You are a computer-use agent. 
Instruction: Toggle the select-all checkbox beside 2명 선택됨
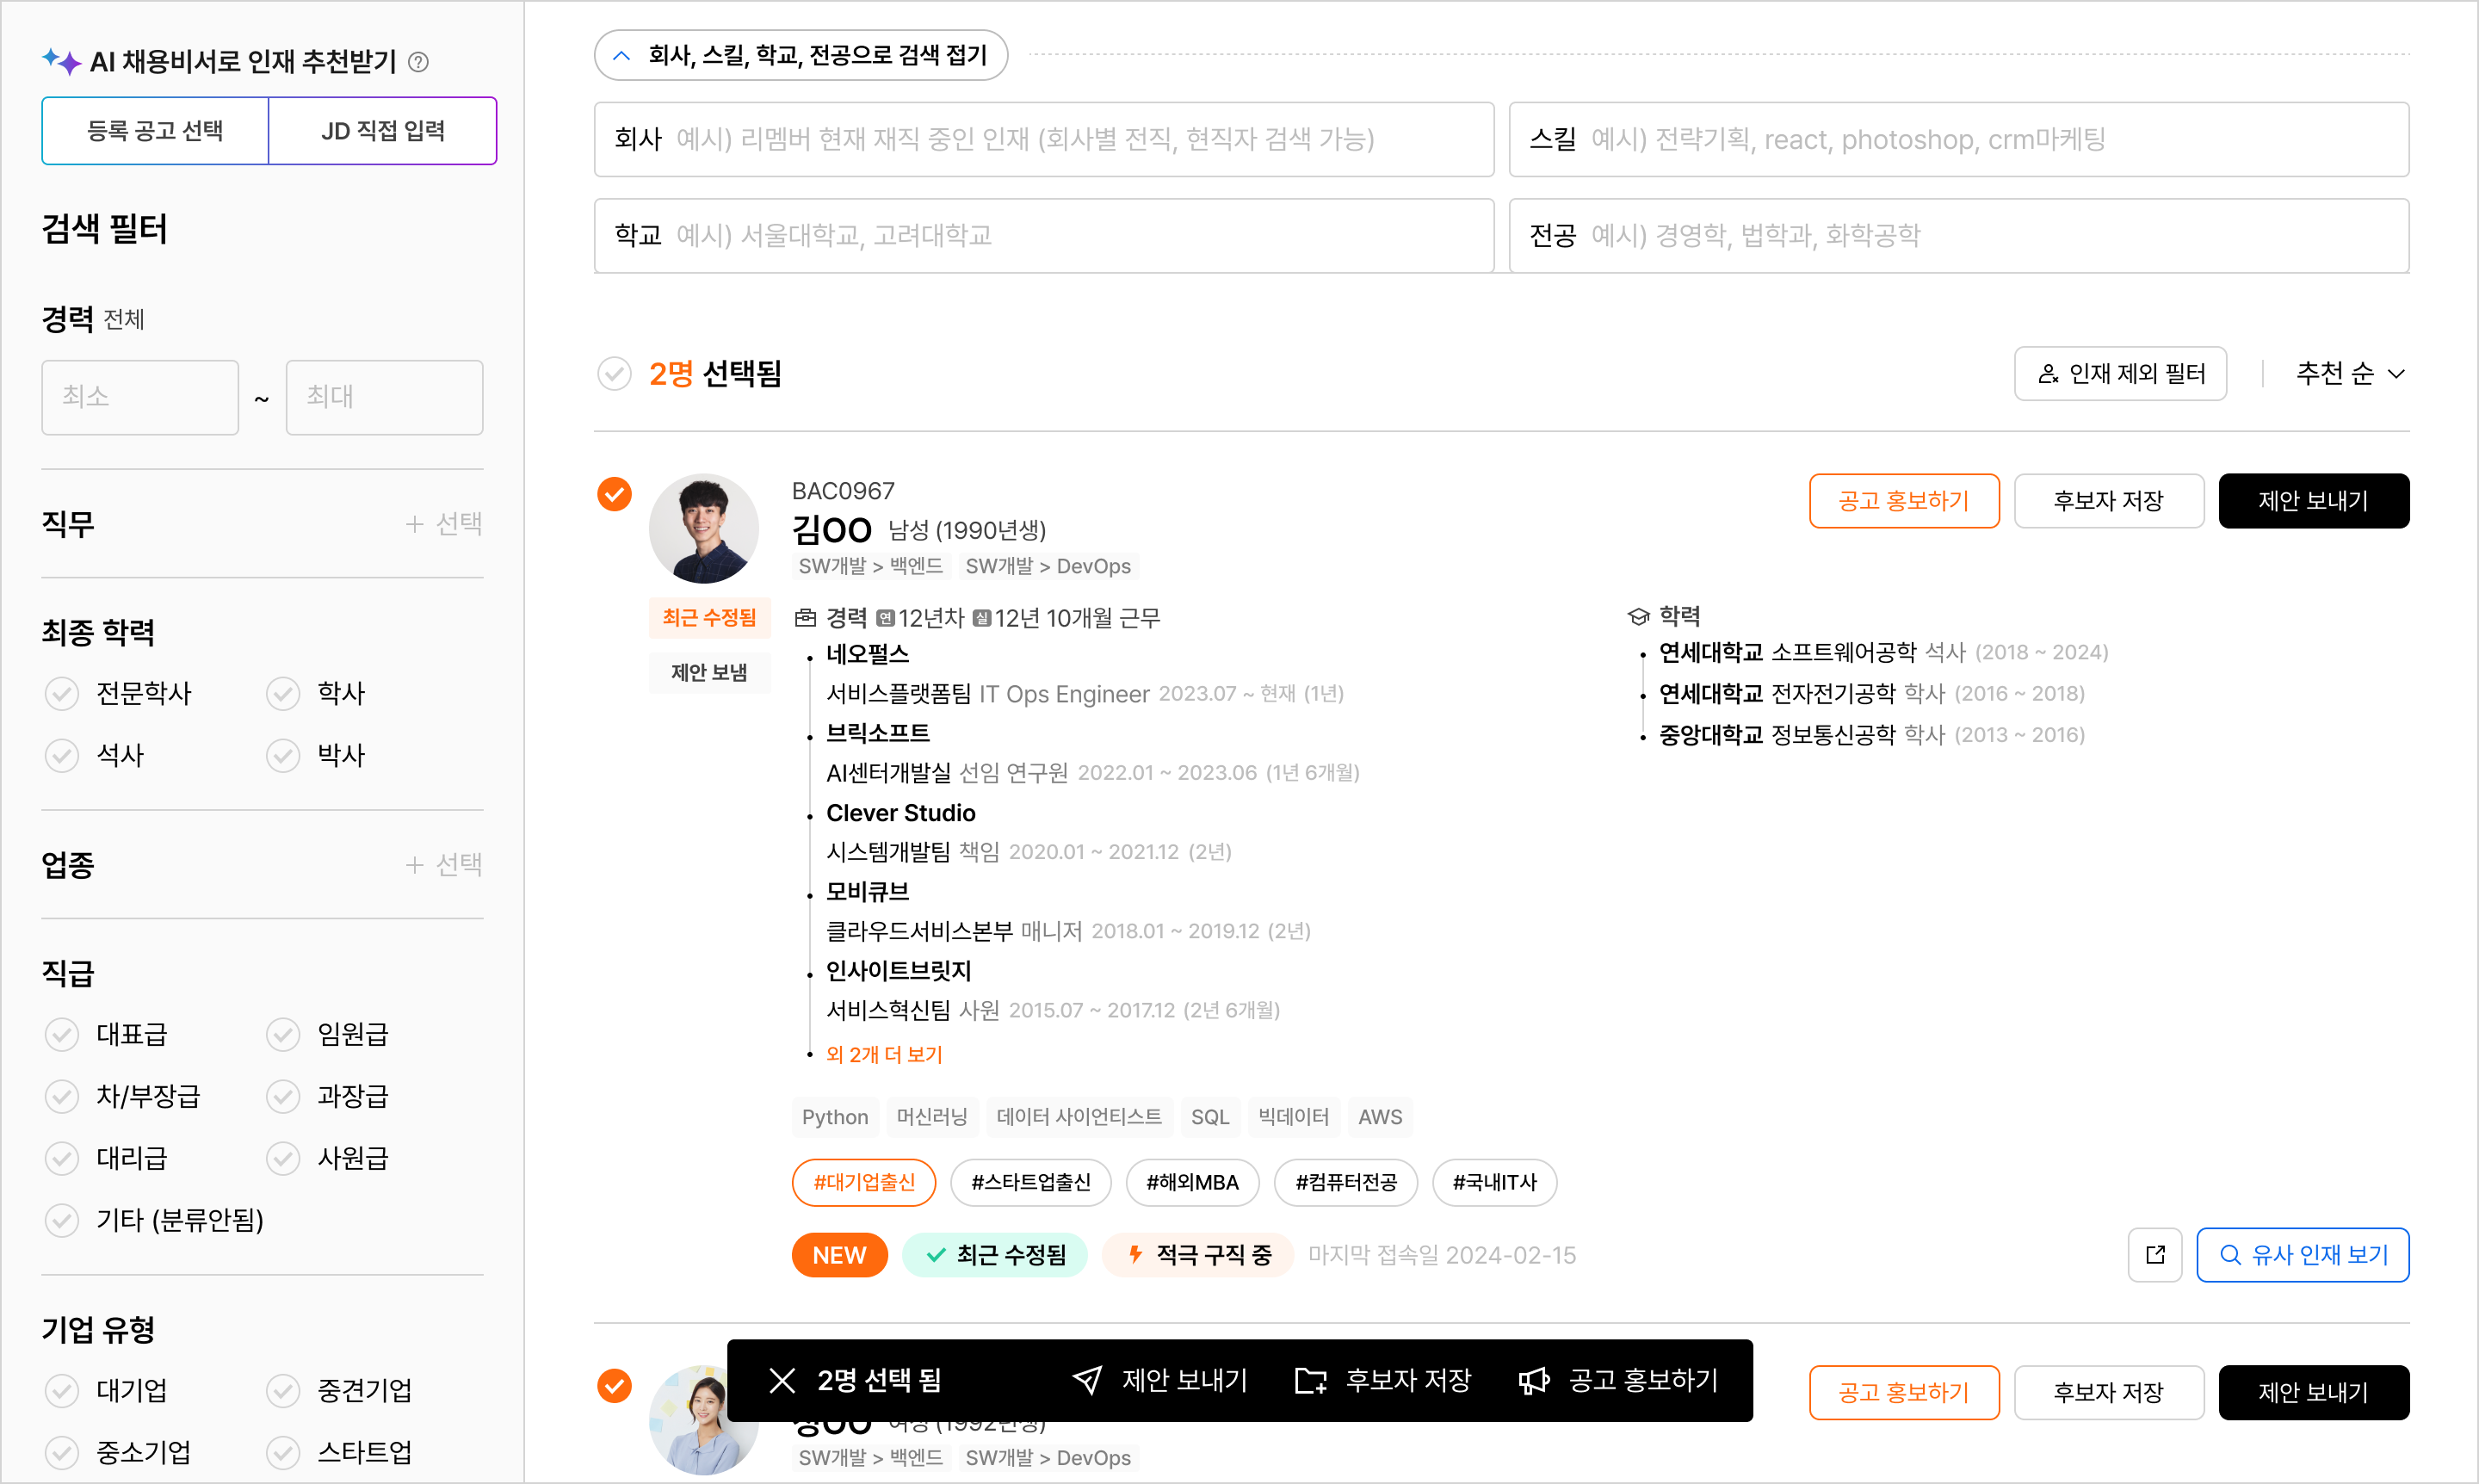tap(614, 374)
